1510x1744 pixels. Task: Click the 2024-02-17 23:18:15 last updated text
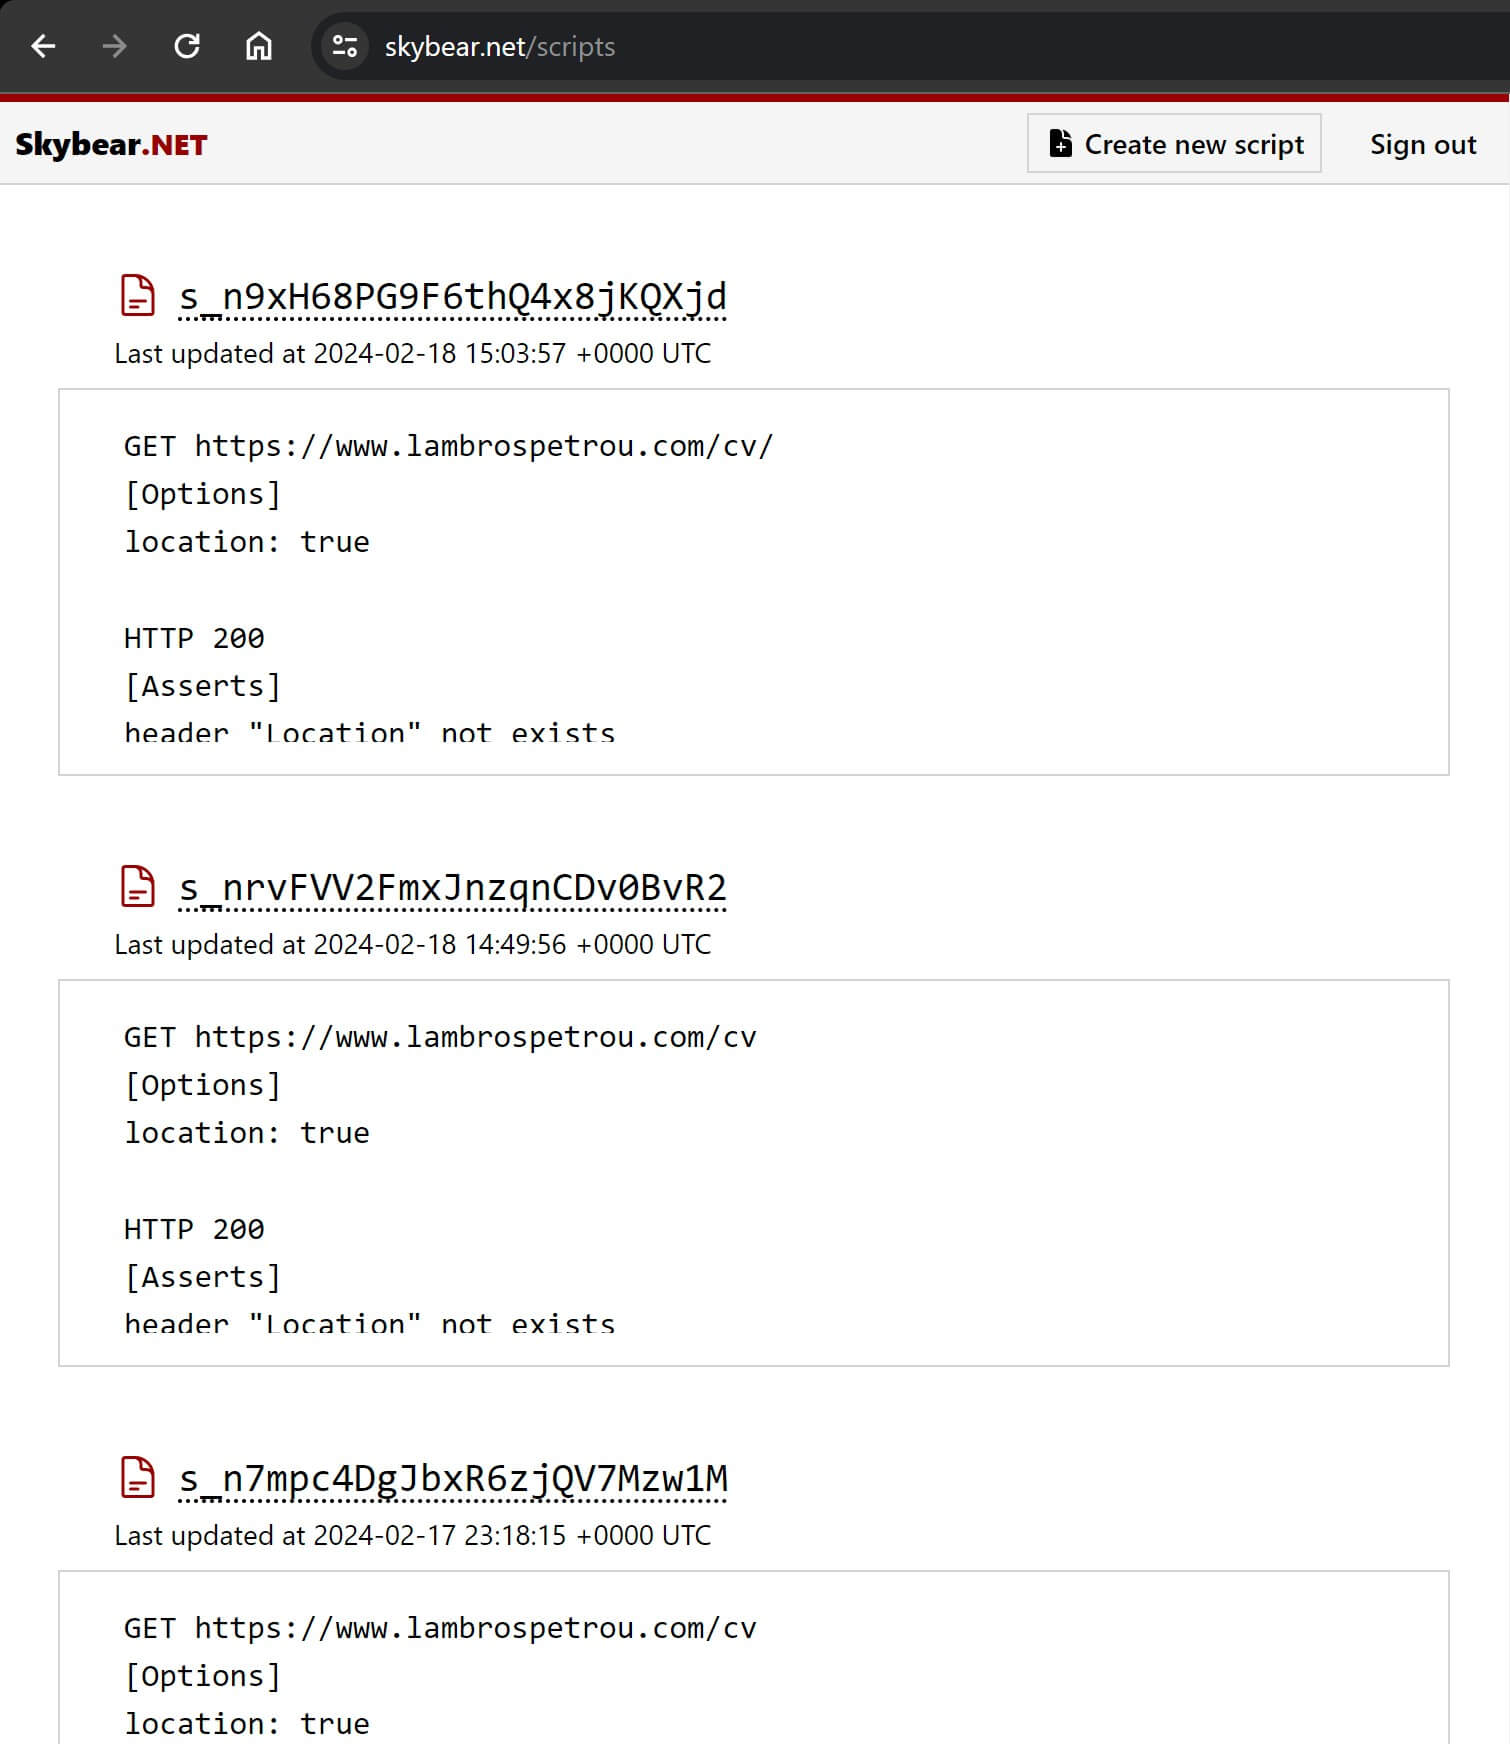click(412, 1536)
